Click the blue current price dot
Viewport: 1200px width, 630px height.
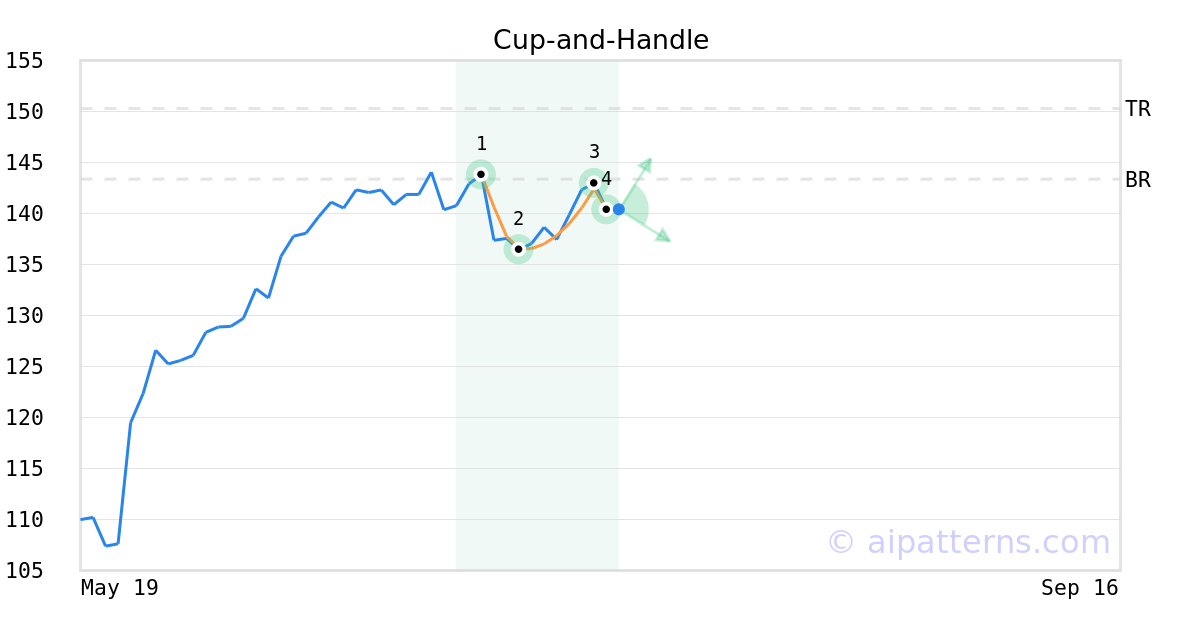coord(619,209)
